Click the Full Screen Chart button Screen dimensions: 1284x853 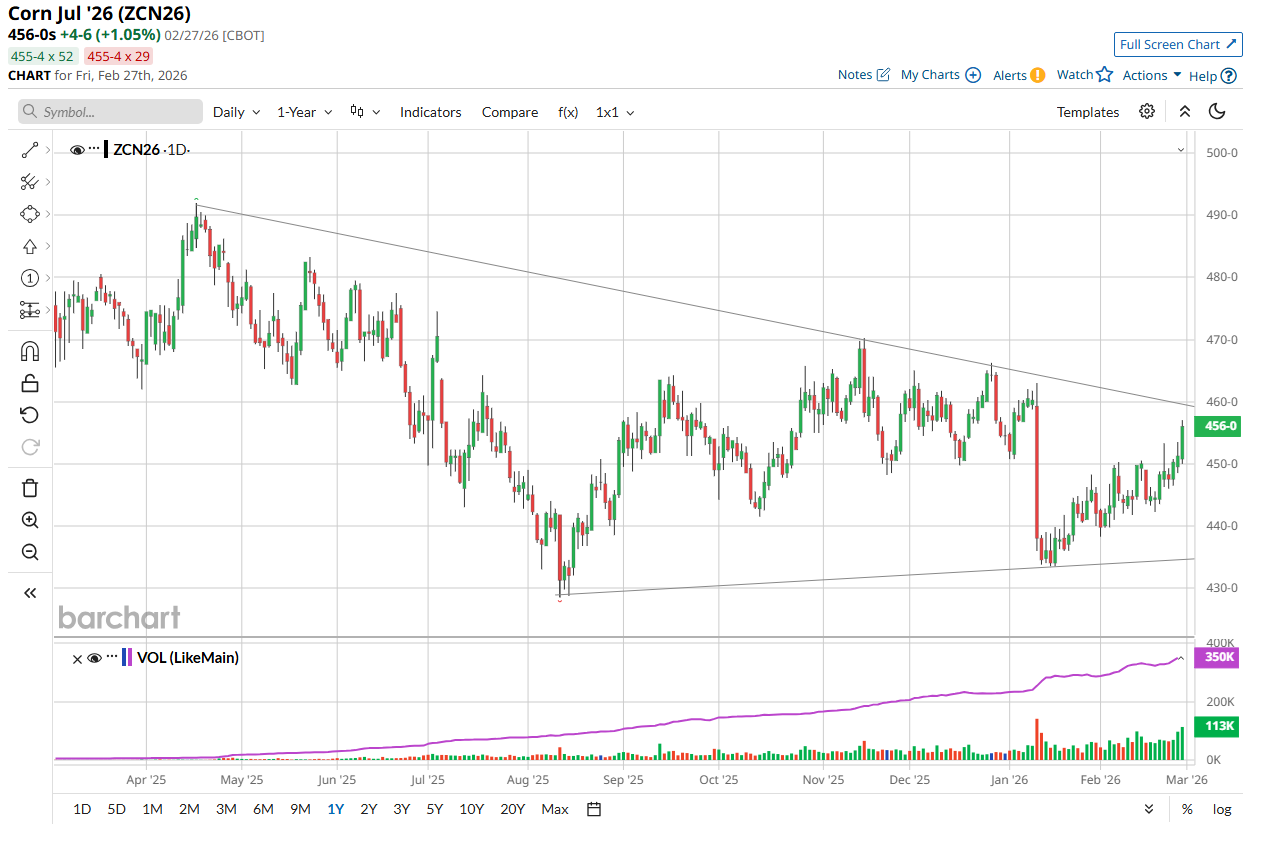click(x=1178, y=44)
